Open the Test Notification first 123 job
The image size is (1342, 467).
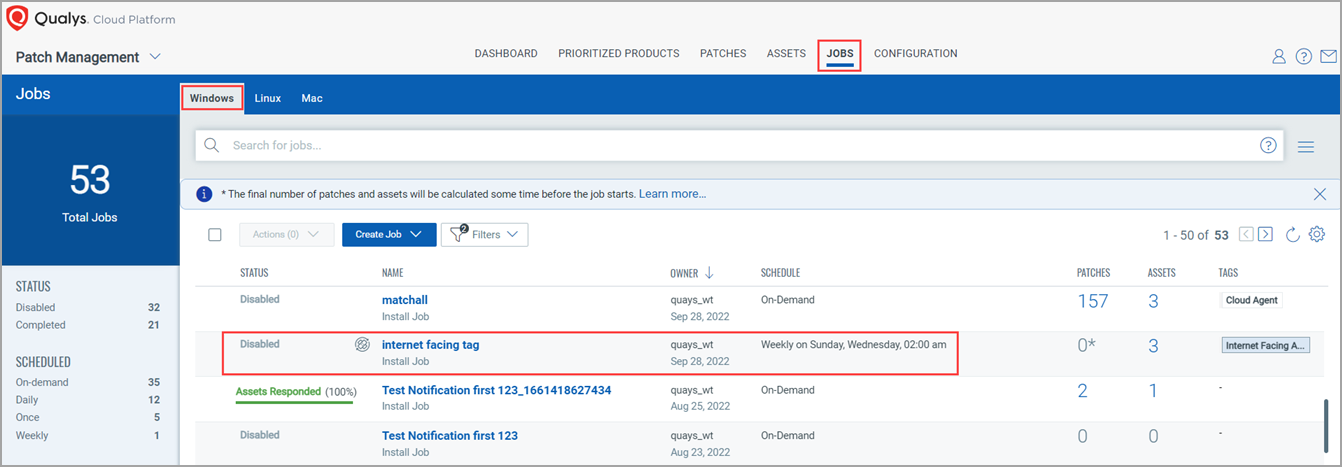pos(450,435)
